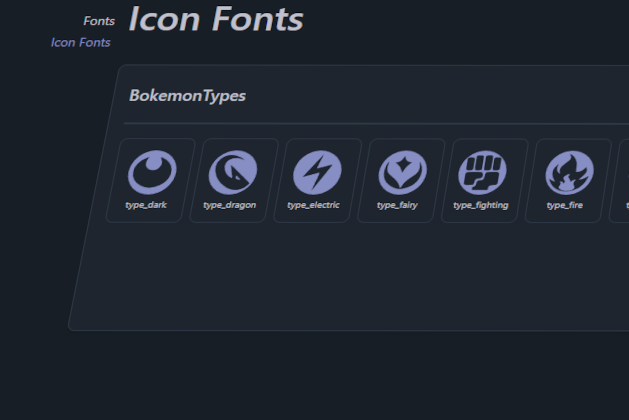
Task: Select the type_fighting fist icon
Action: coord(483,172)
